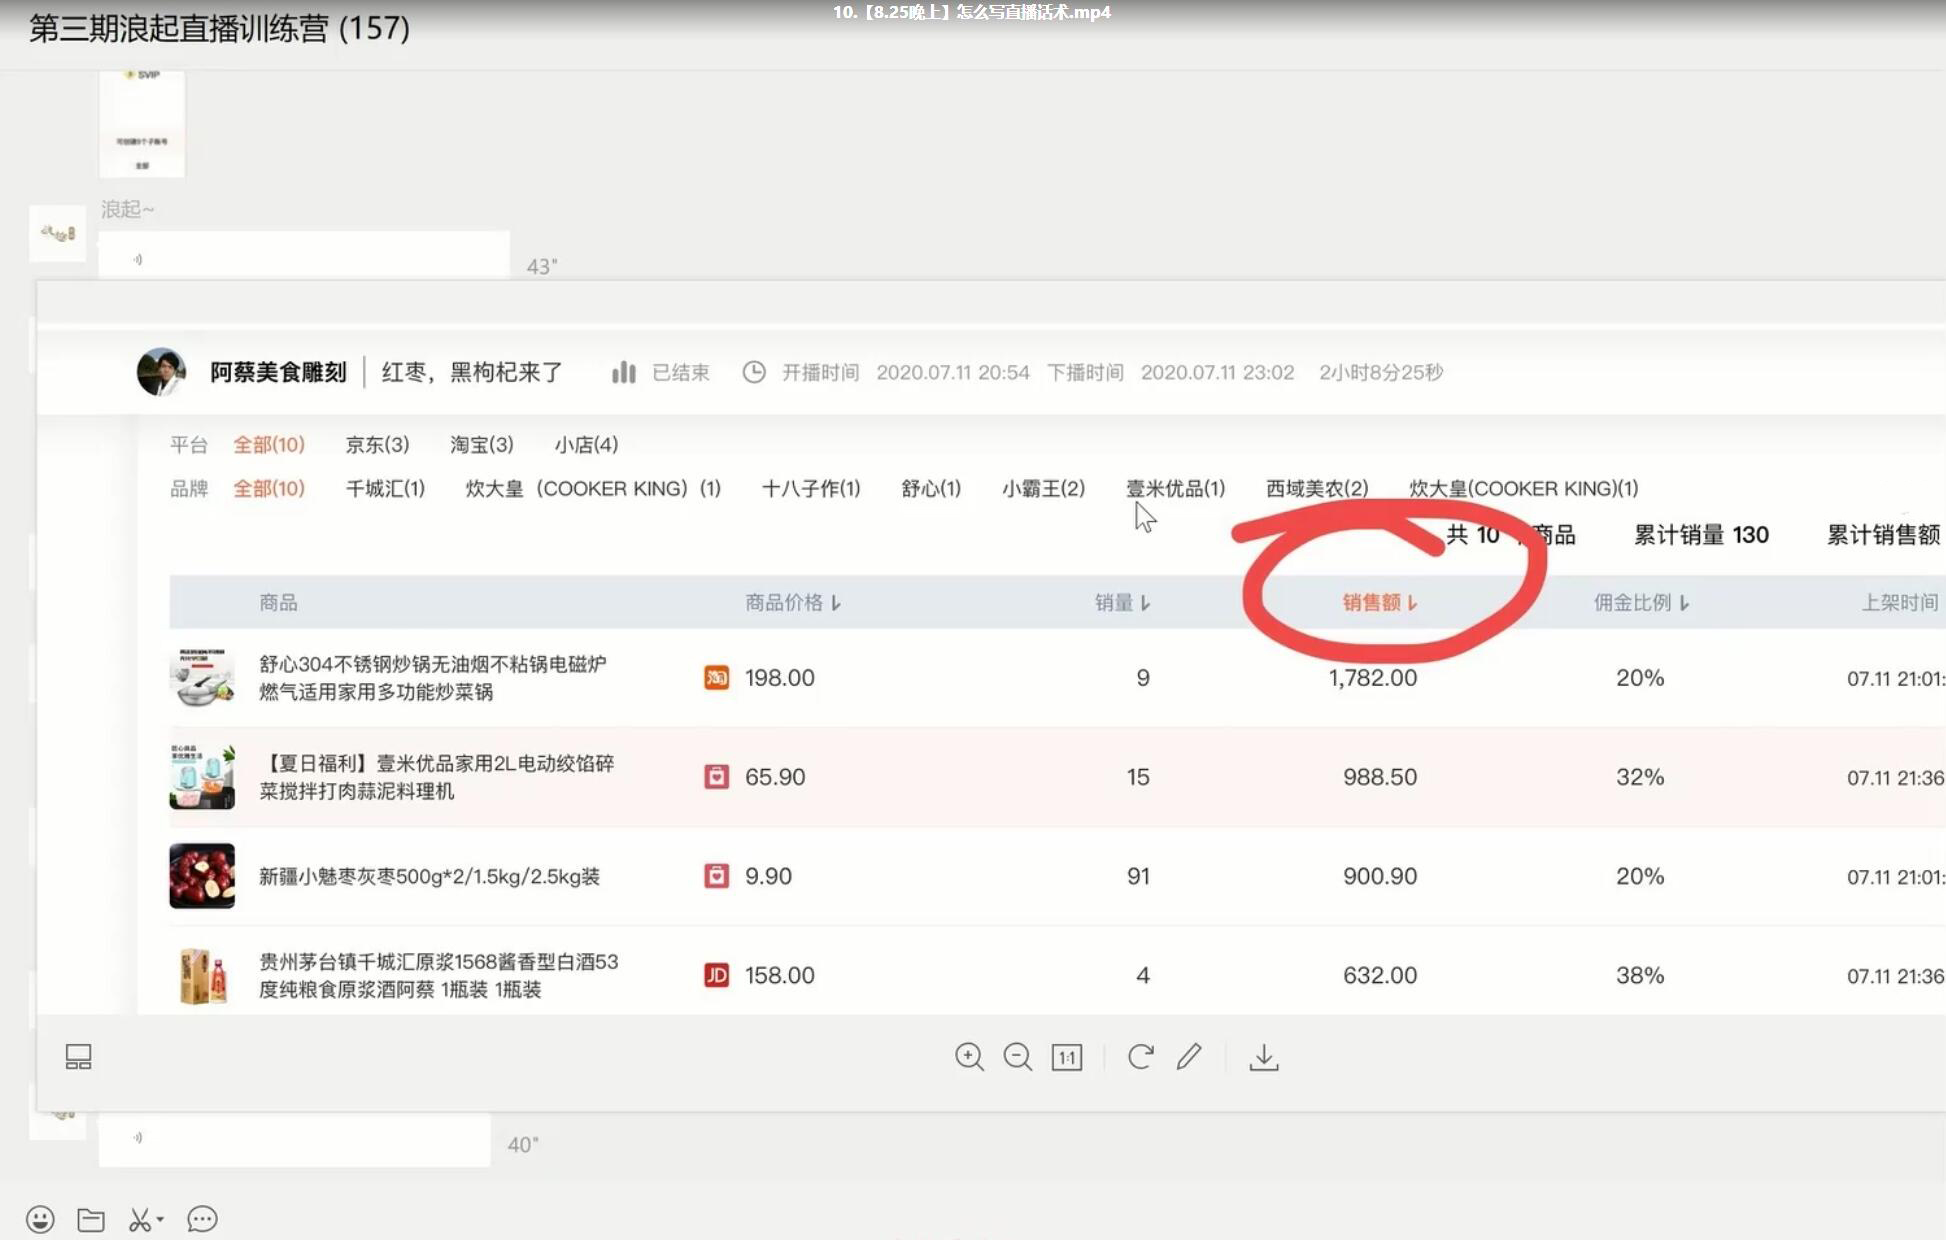
Task: Download the image with the download icon
Action: [1264, 1057]
